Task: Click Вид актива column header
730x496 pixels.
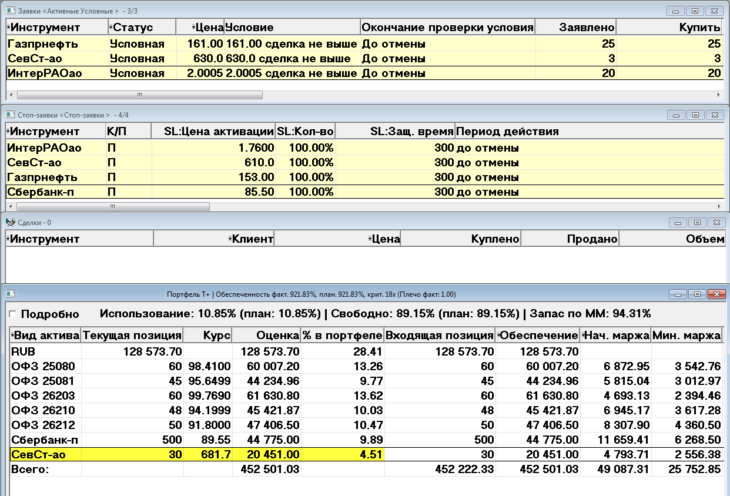Action: (x=45, y=335)
